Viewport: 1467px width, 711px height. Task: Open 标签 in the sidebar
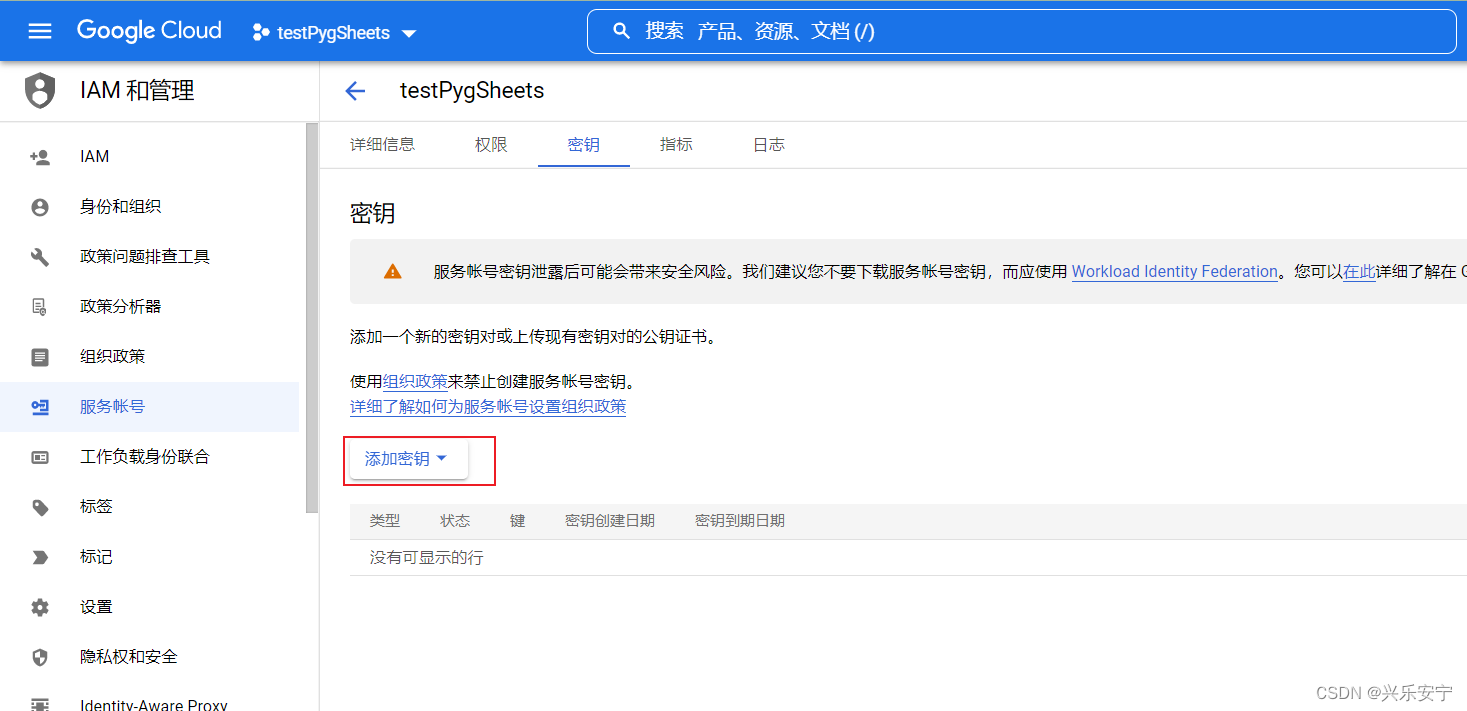click(150, 507)
